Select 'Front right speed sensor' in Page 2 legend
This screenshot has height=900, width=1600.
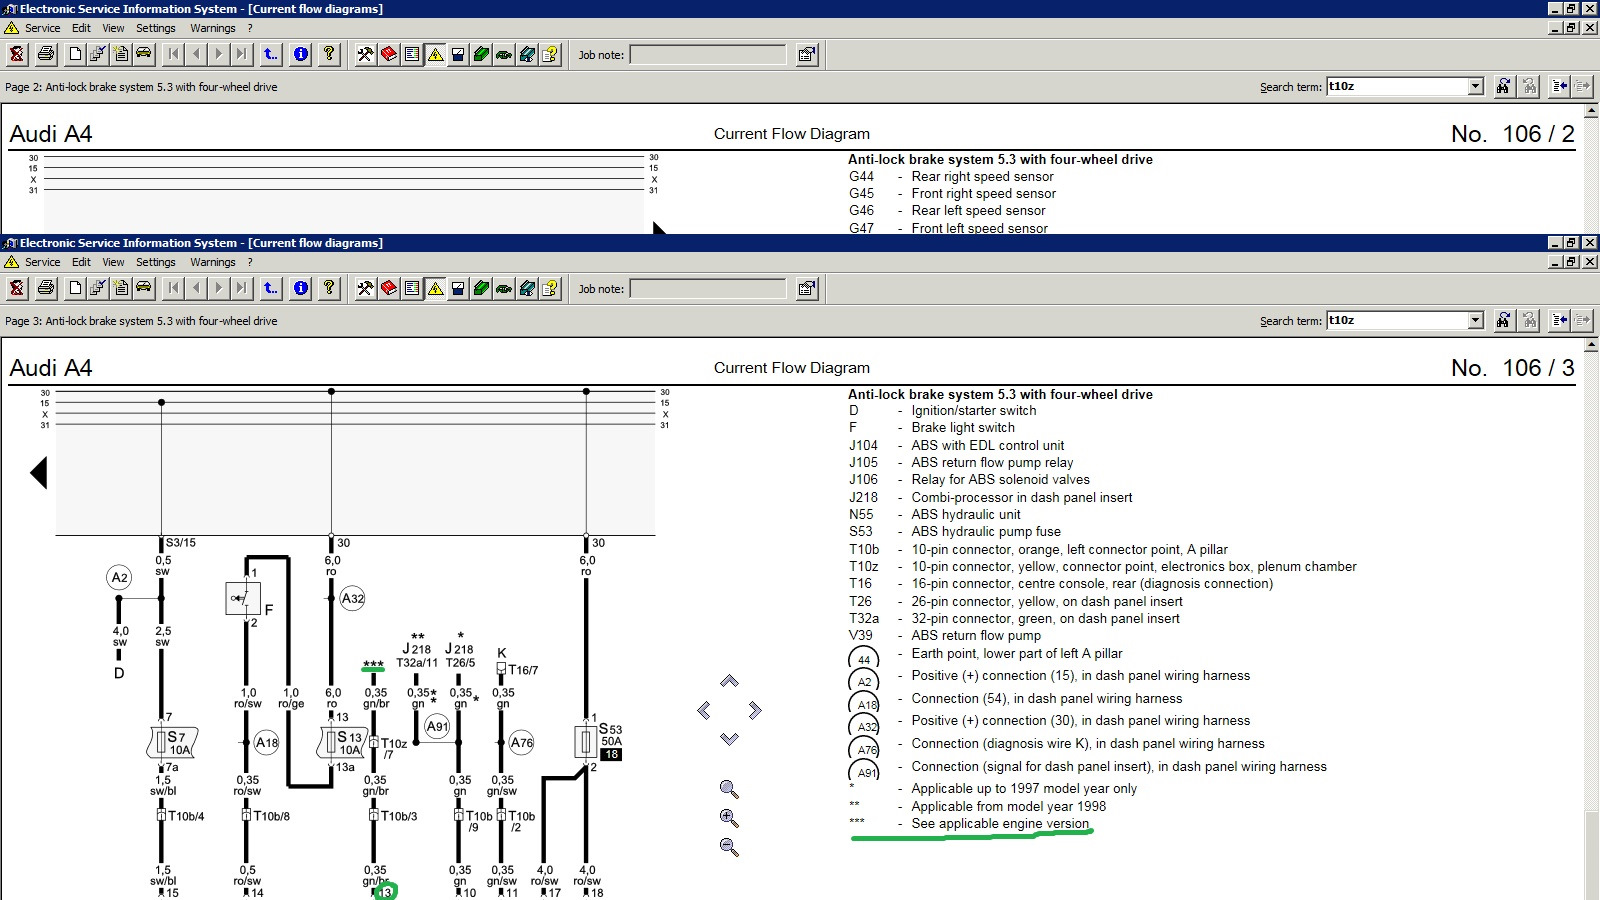point(983,194)
